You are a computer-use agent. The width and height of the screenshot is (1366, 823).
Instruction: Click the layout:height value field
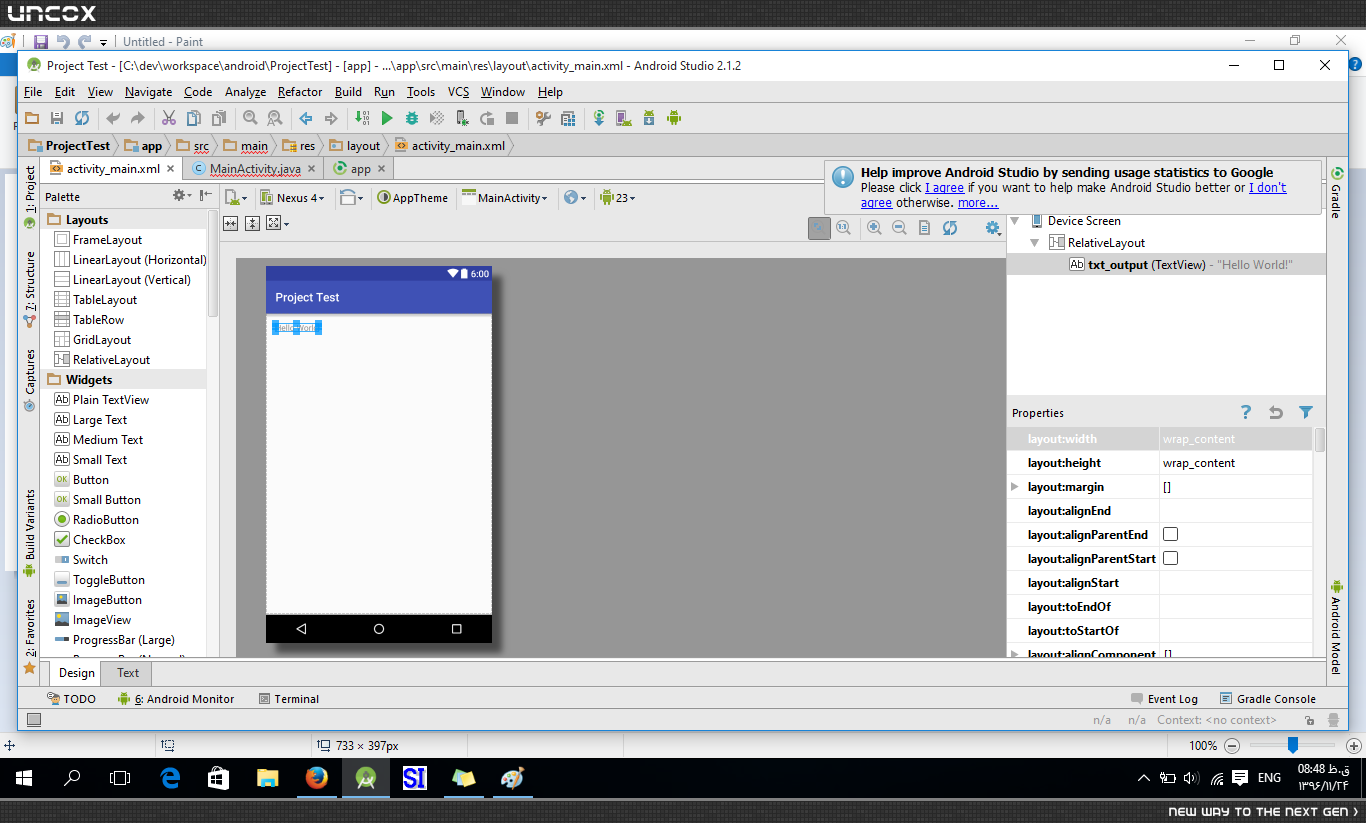click(x=1236, y=463)
